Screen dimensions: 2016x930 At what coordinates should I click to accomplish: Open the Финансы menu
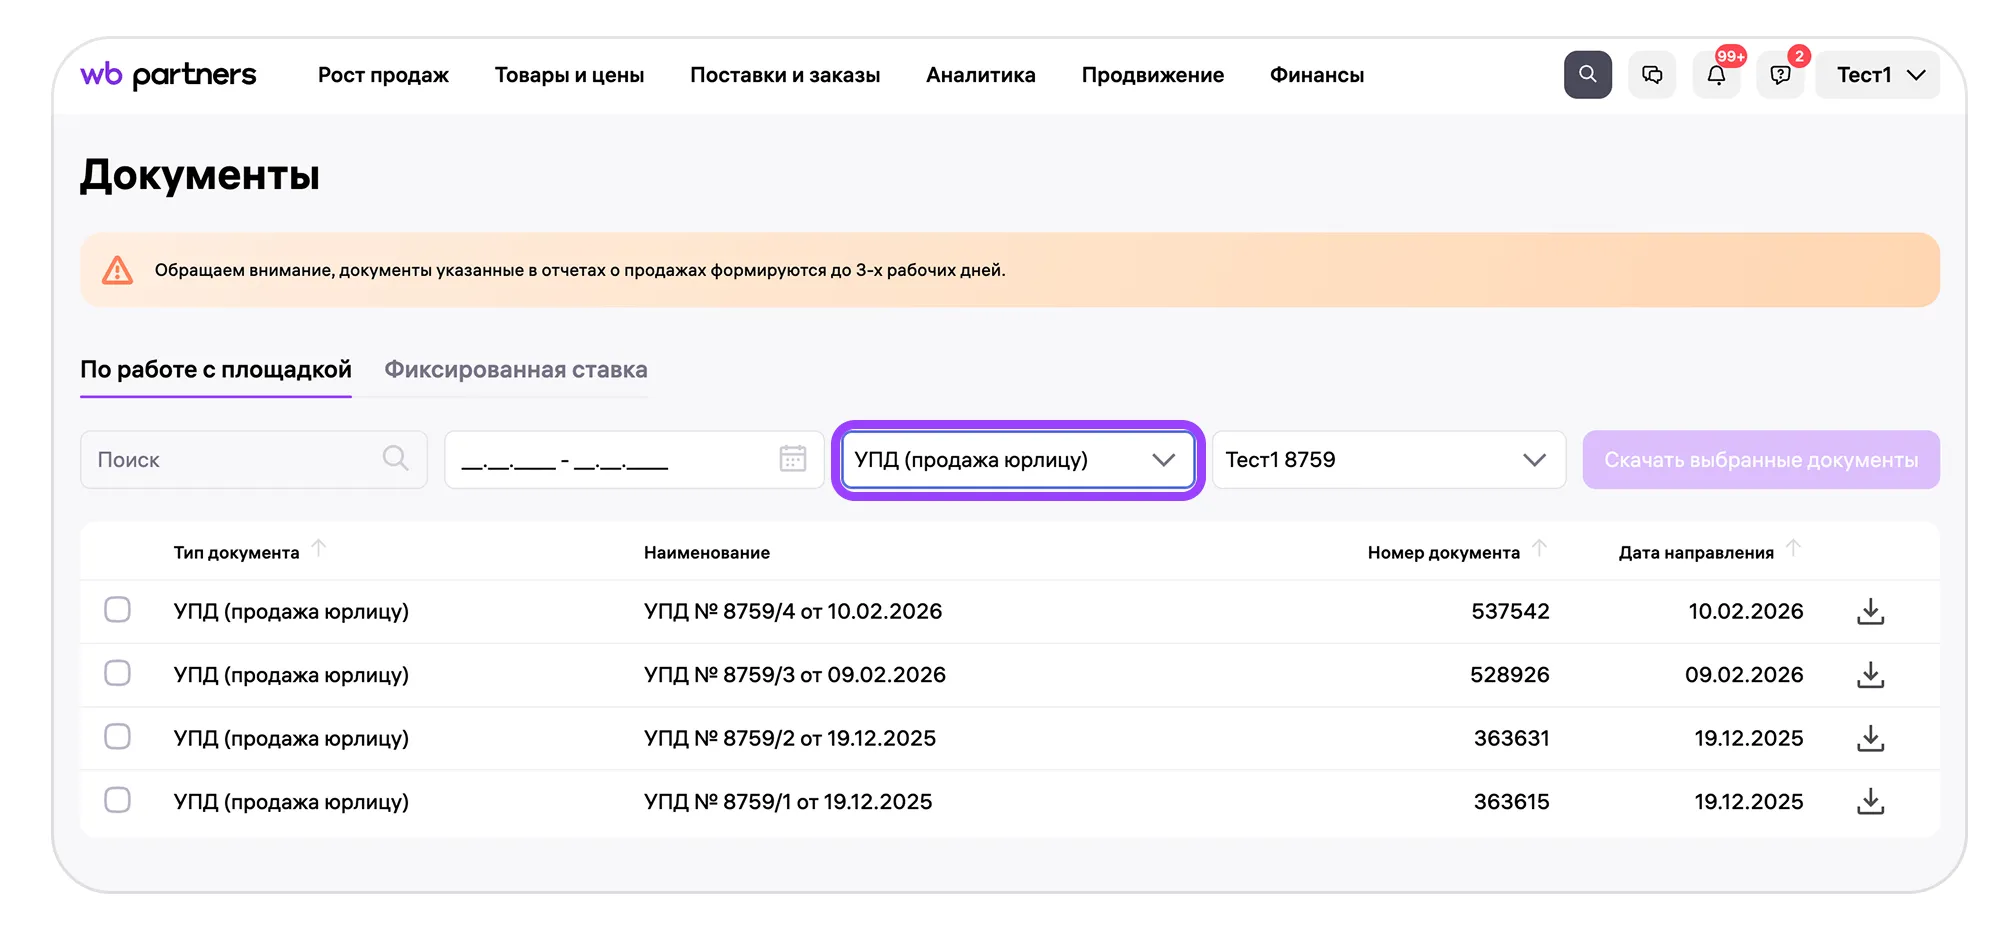coord(1316,75)
